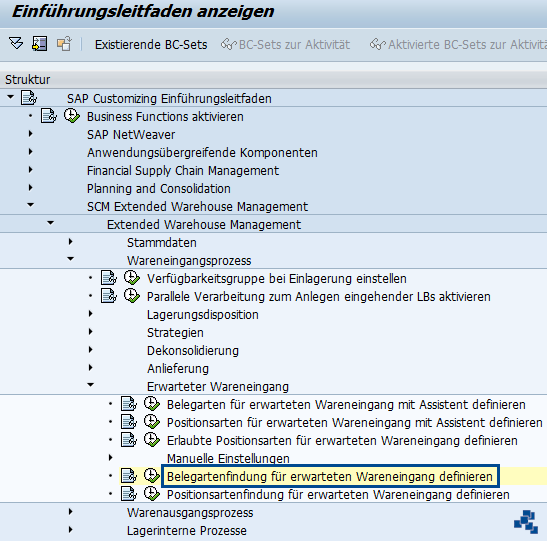Select Financial Supply Chain Management entry text
Viewport: 547px width, 541px height.
coord(183,171)
